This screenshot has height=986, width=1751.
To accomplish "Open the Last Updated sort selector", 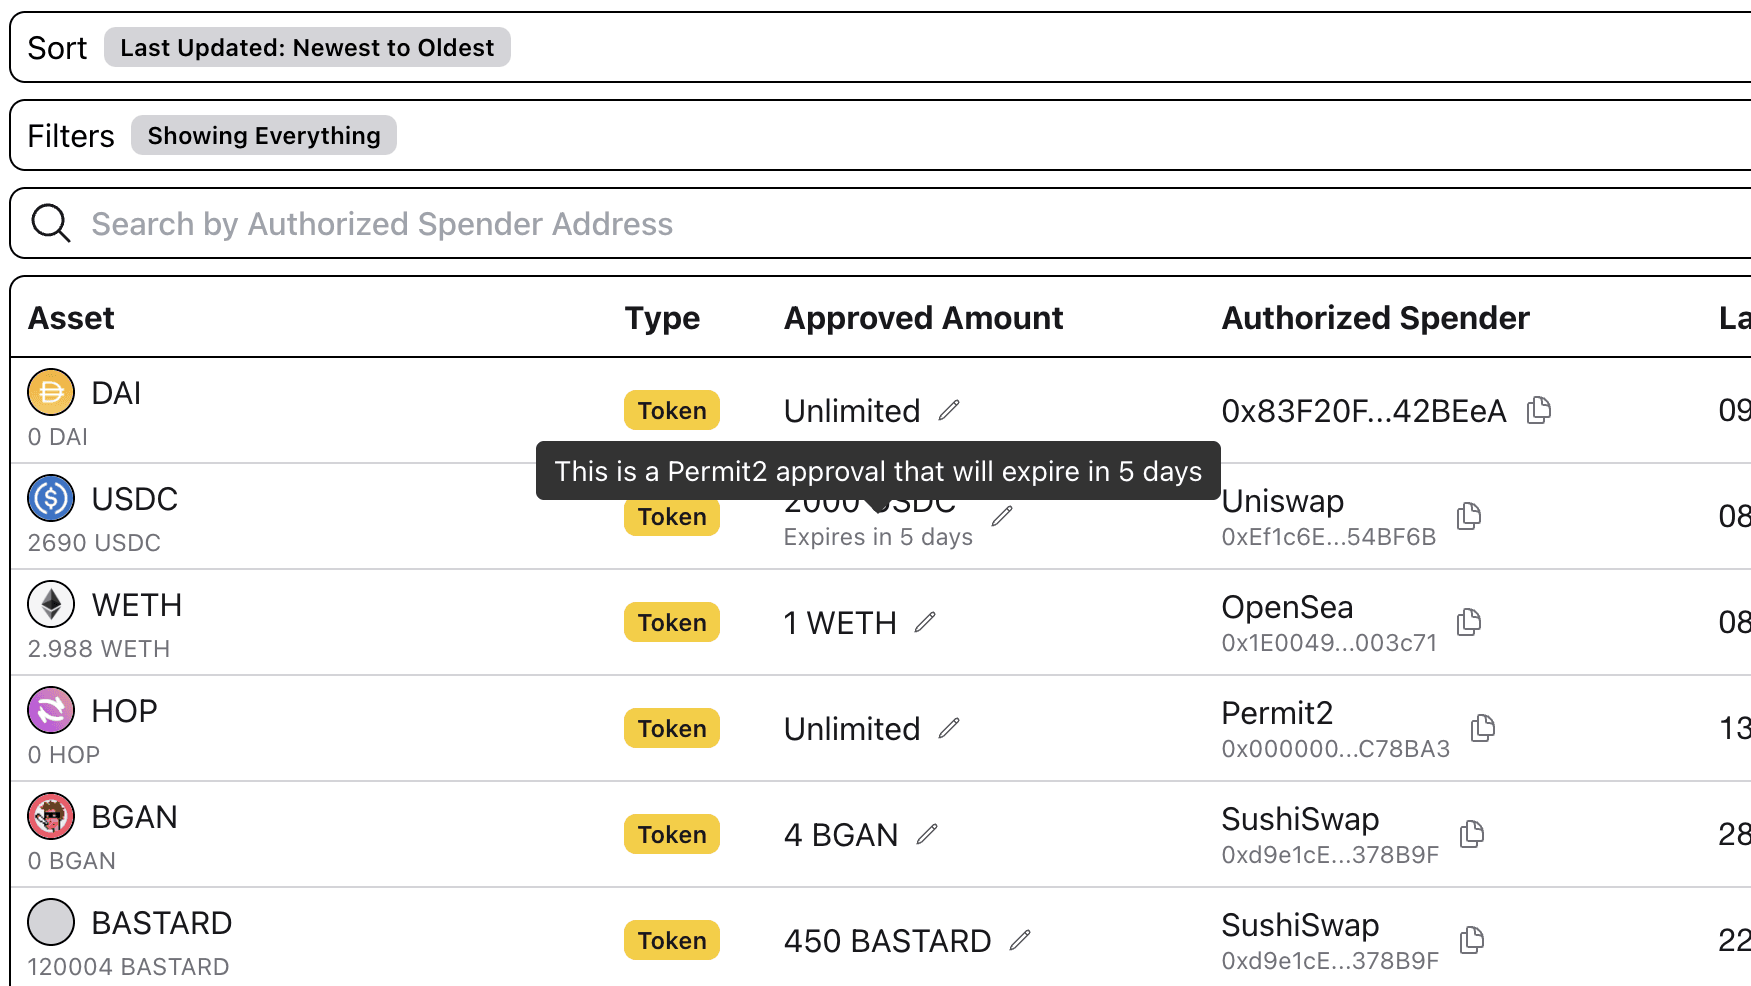I will pyautogui.click(x=307, y=47).
